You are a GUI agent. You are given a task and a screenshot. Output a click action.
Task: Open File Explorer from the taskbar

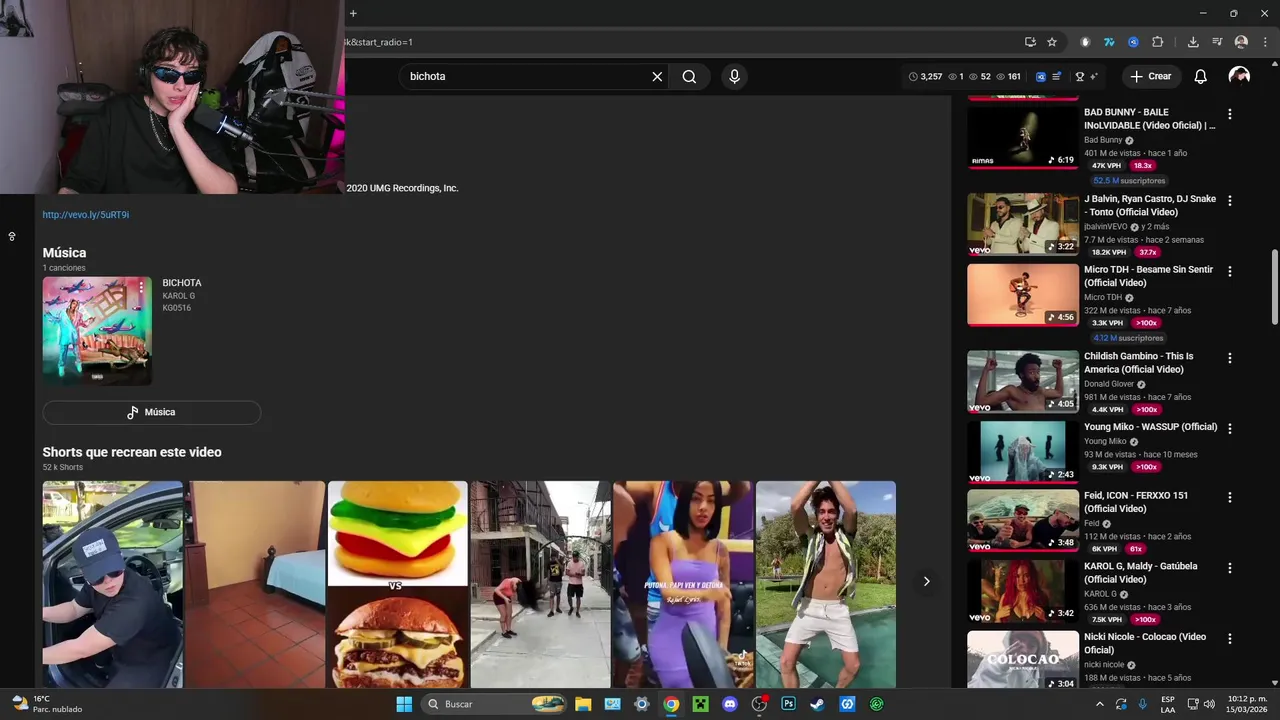pyautogui.click(x=583, y=704)
